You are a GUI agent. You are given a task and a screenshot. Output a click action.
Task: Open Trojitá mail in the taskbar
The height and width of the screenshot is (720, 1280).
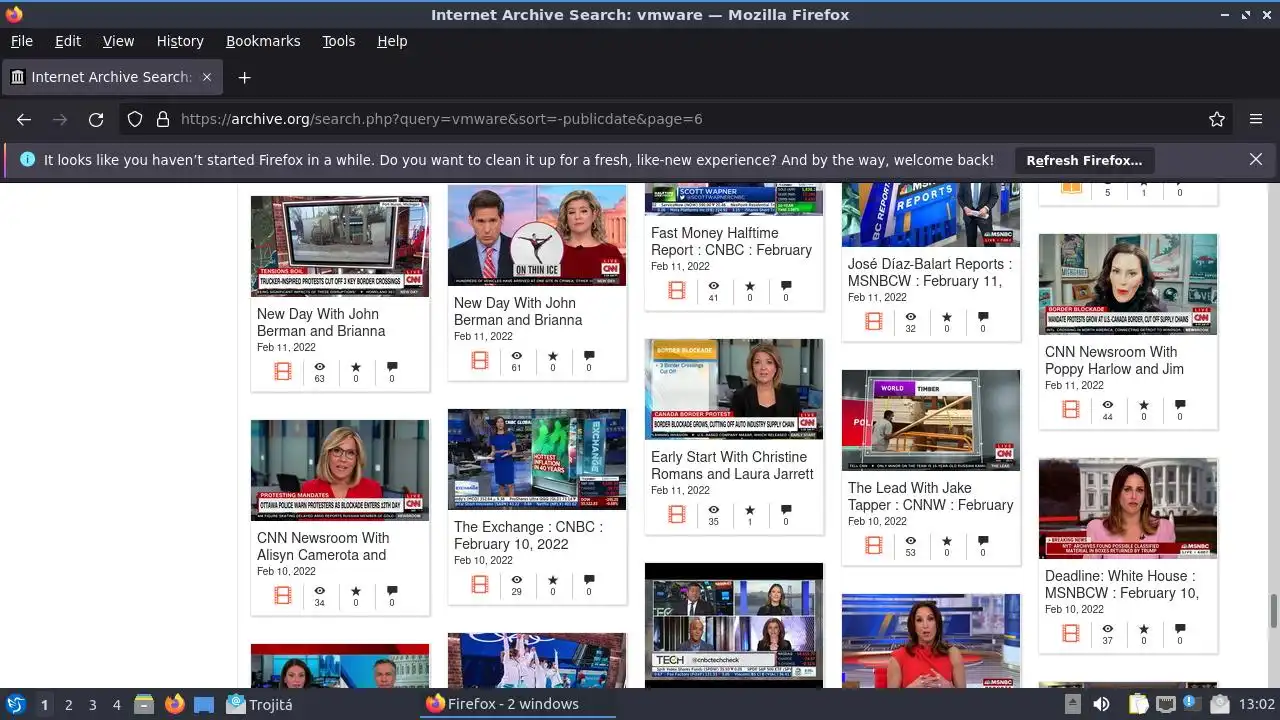tap(260, 704)
